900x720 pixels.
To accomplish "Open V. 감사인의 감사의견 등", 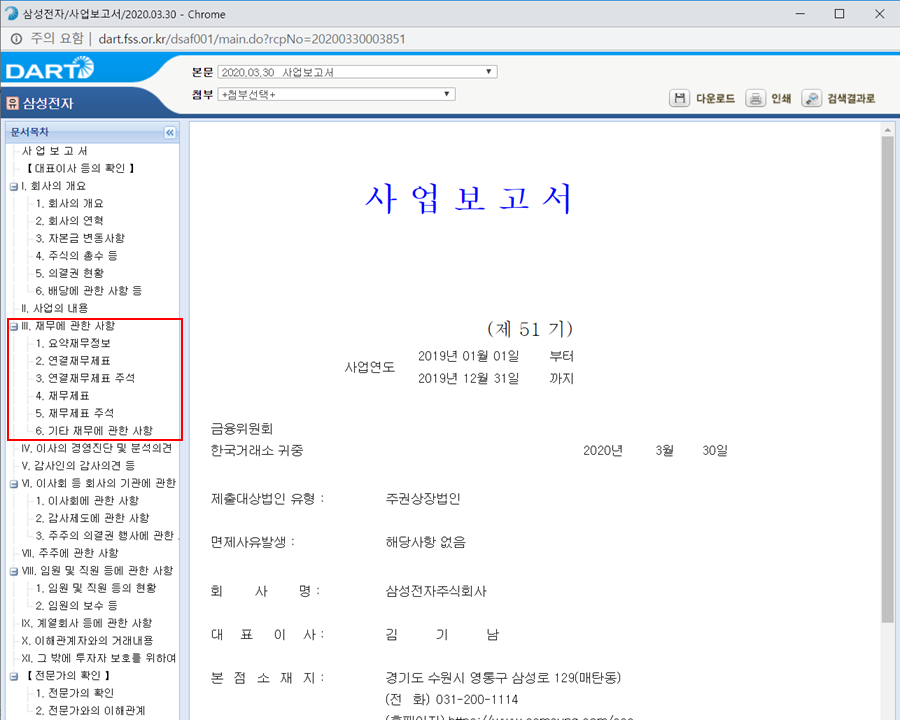I will click(78, 466).
